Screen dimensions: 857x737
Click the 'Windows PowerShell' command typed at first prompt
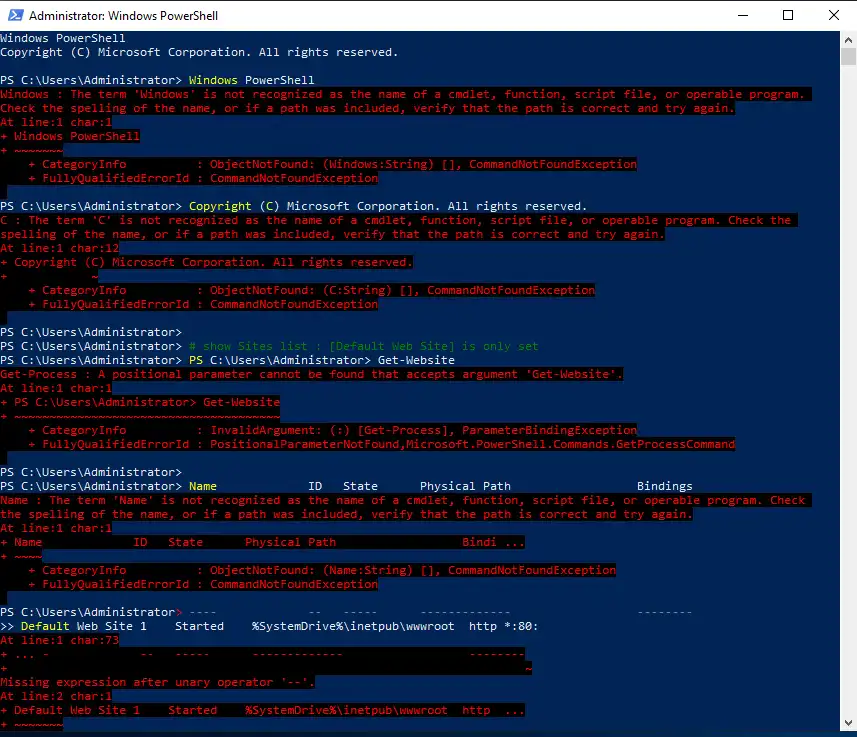coord(251,80)
